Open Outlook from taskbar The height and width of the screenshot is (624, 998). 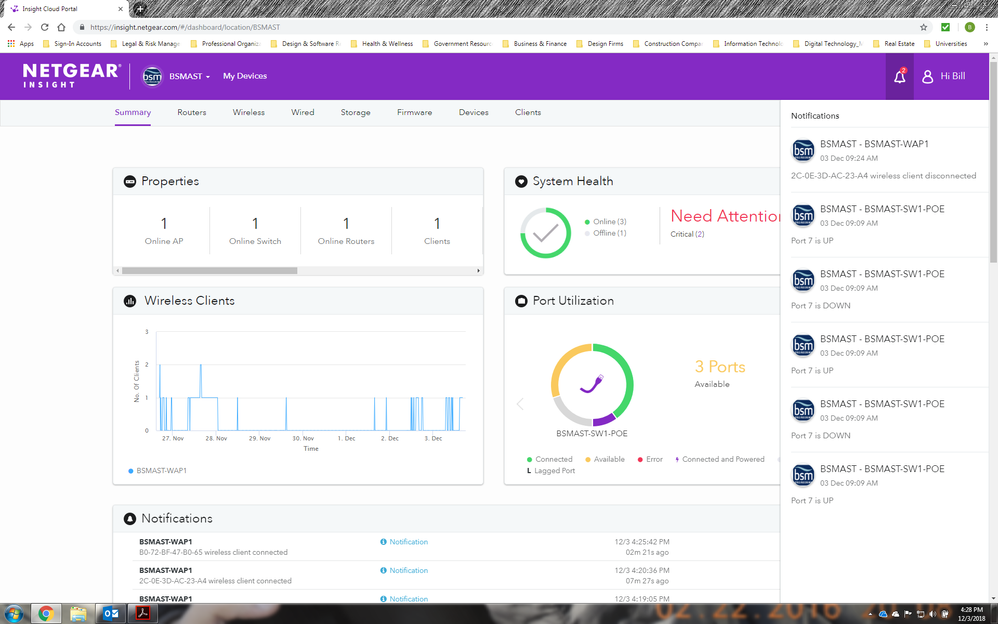(x=111, y=614)
